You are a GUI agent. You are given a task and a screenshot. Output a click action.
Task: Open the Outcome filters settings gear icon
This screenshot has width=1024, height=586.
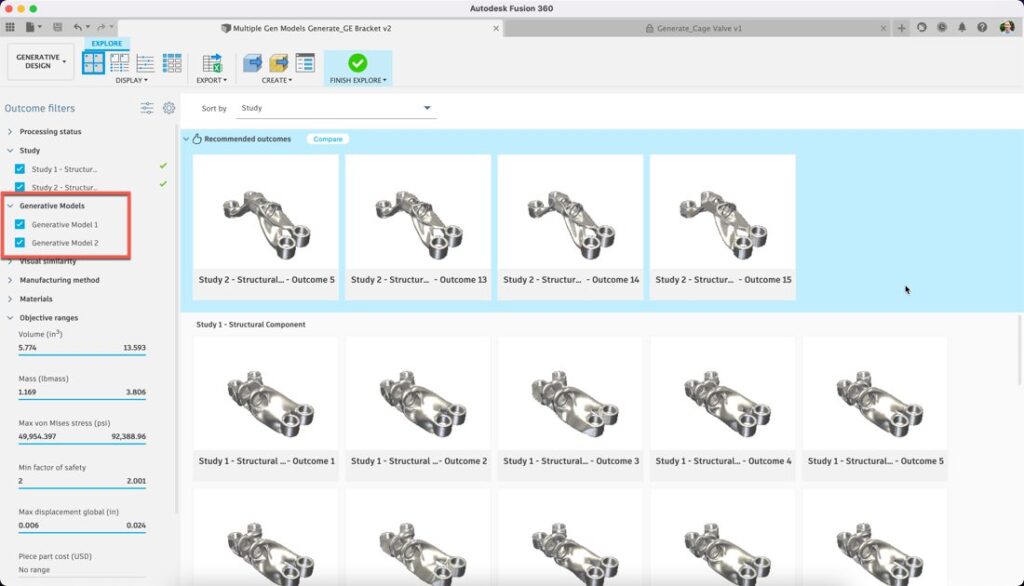[168, 108]
